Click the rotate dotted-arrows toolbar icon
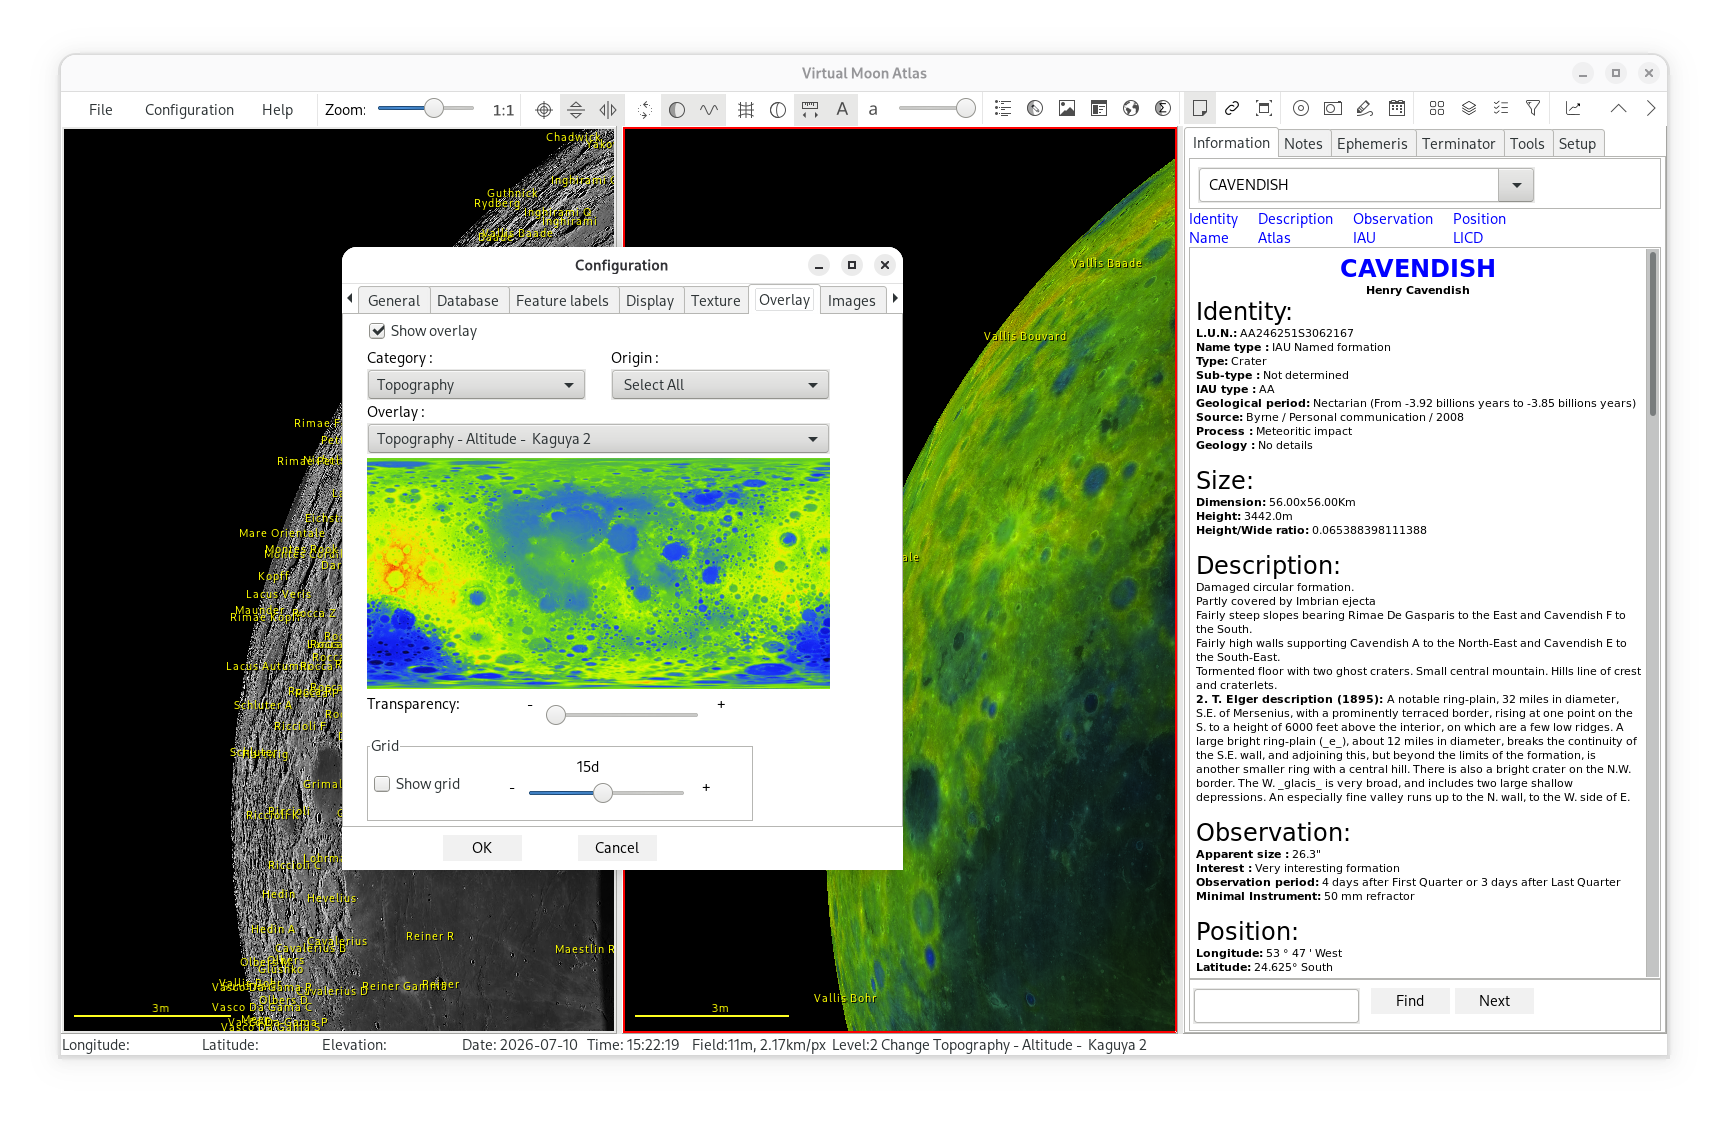This screenshot has height=1122, width=1728. (x=645, y=109)
